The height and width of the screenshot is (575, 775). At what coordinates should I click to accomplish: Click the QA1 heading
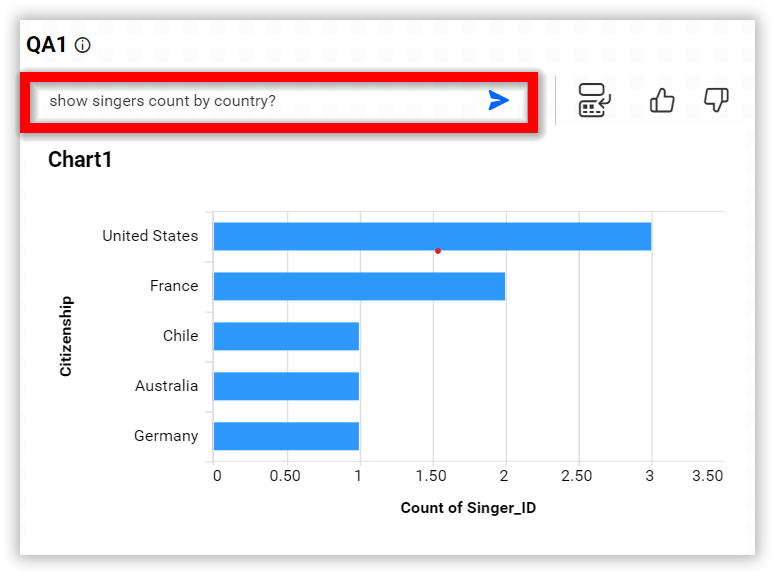46,45
